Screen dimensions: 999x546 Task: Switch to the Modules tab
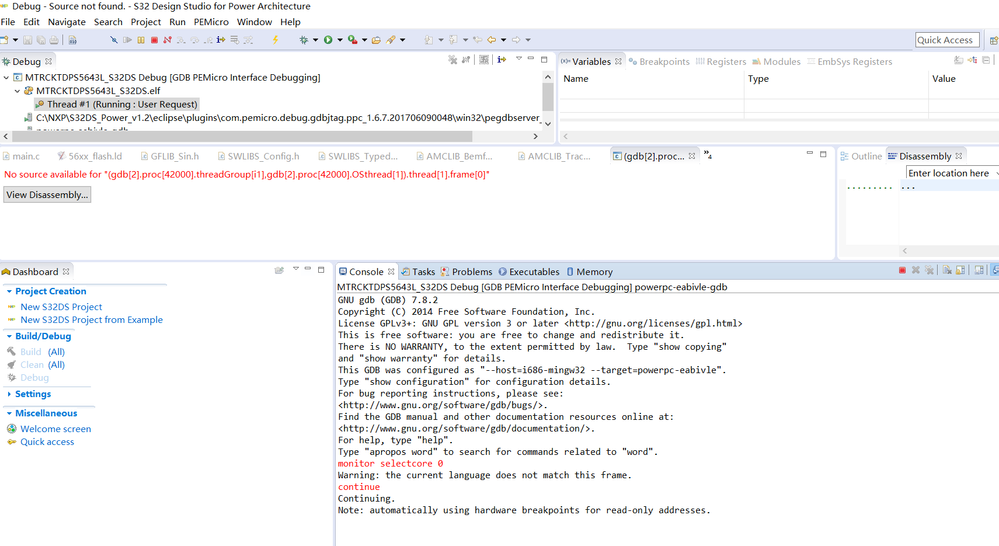click(776, 62)
